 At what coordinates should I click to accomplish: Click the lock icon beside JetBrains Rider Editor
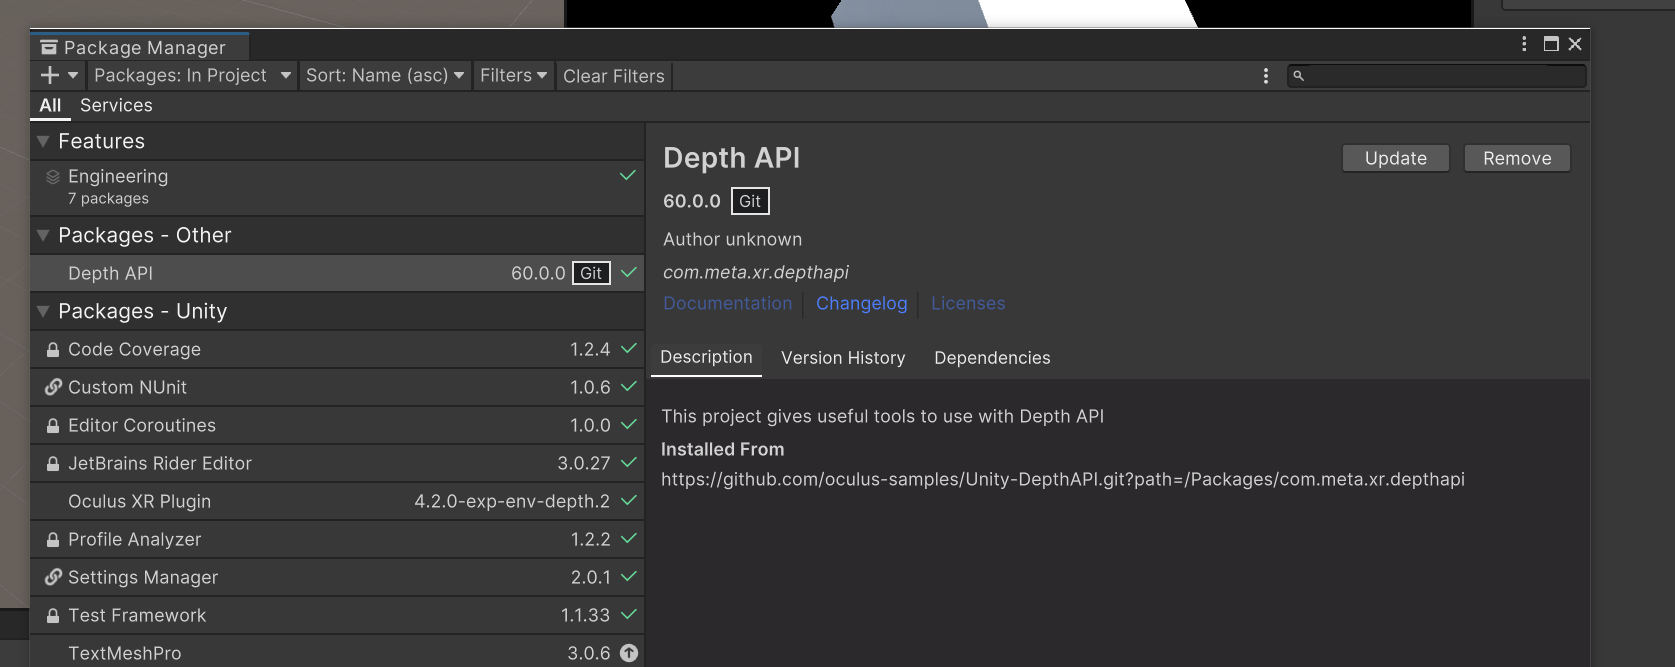tap(53, 464)
